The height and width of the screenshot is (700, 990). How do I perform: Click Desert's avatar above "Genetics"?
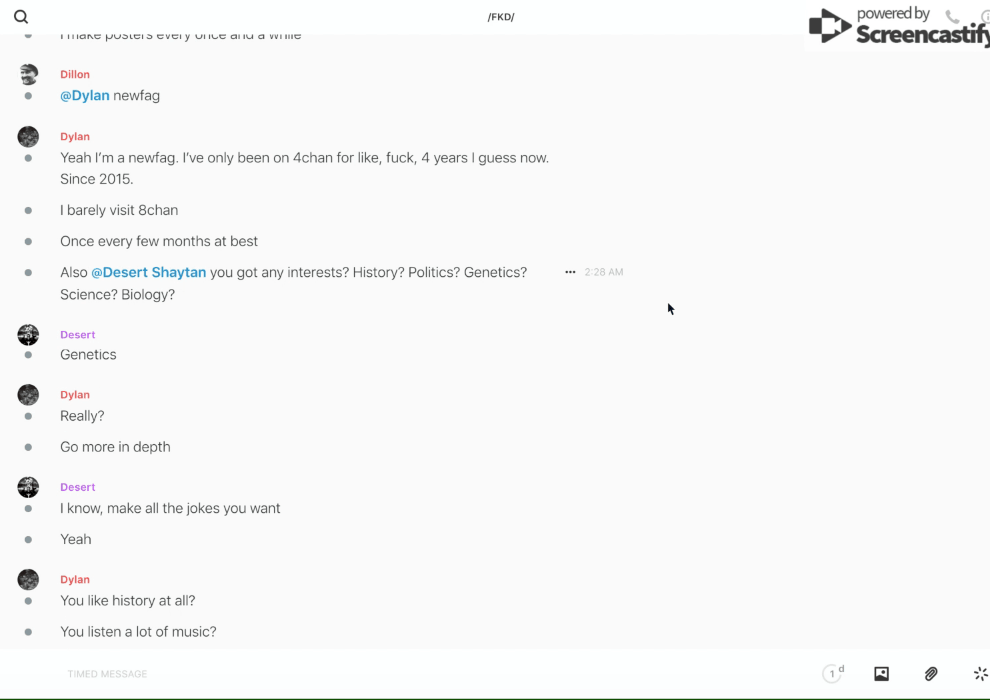click(x=28, y=335)
